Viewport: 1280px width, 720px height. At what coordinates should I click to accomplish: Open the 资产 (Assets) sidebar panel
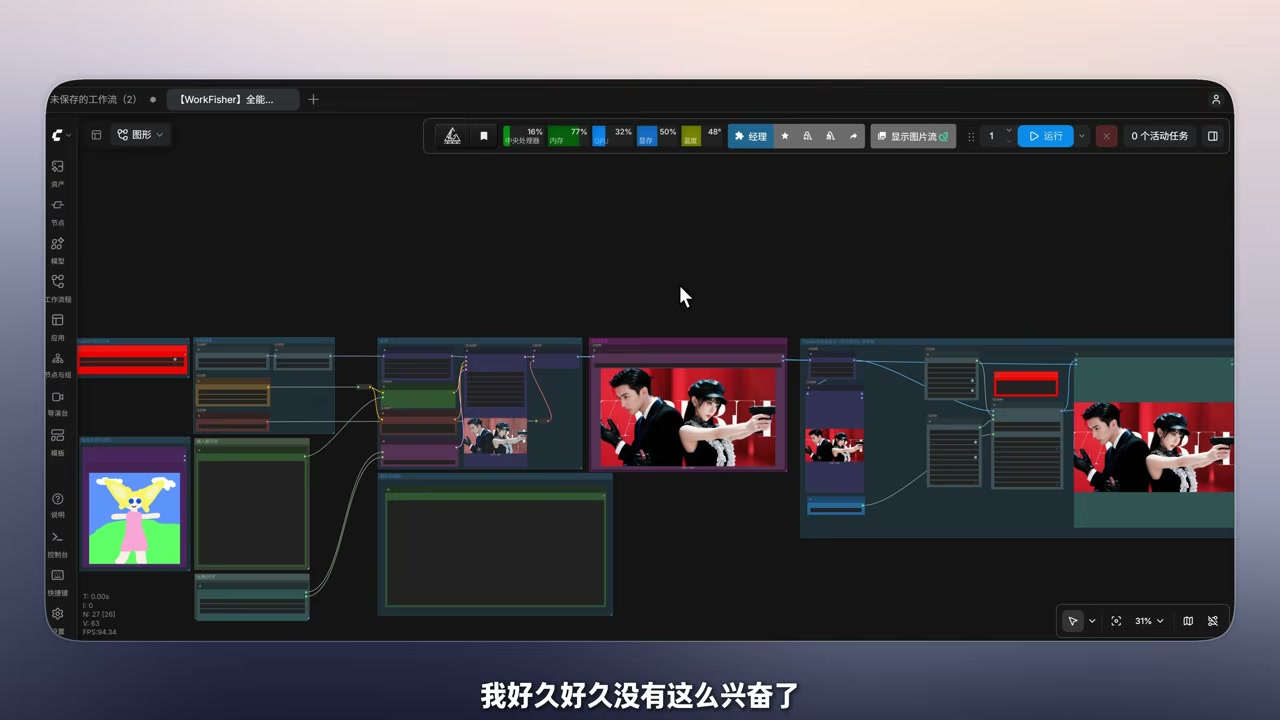point(57,172)
